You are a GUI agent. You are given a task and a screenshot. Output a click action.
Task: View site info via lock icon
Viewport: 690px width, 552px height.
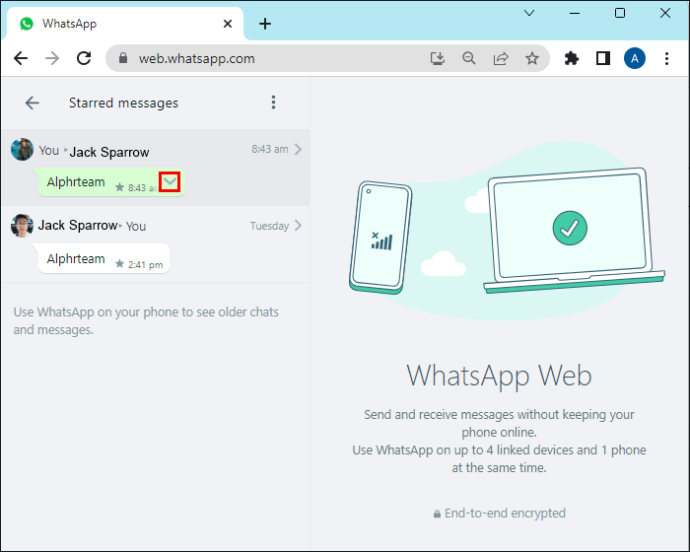[x=123, y=58]
